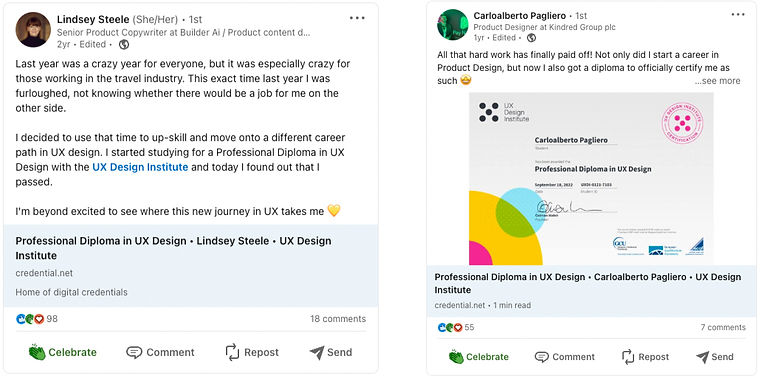
Task: Click the reaction icons beside 55 count
Action: [450, 328]
